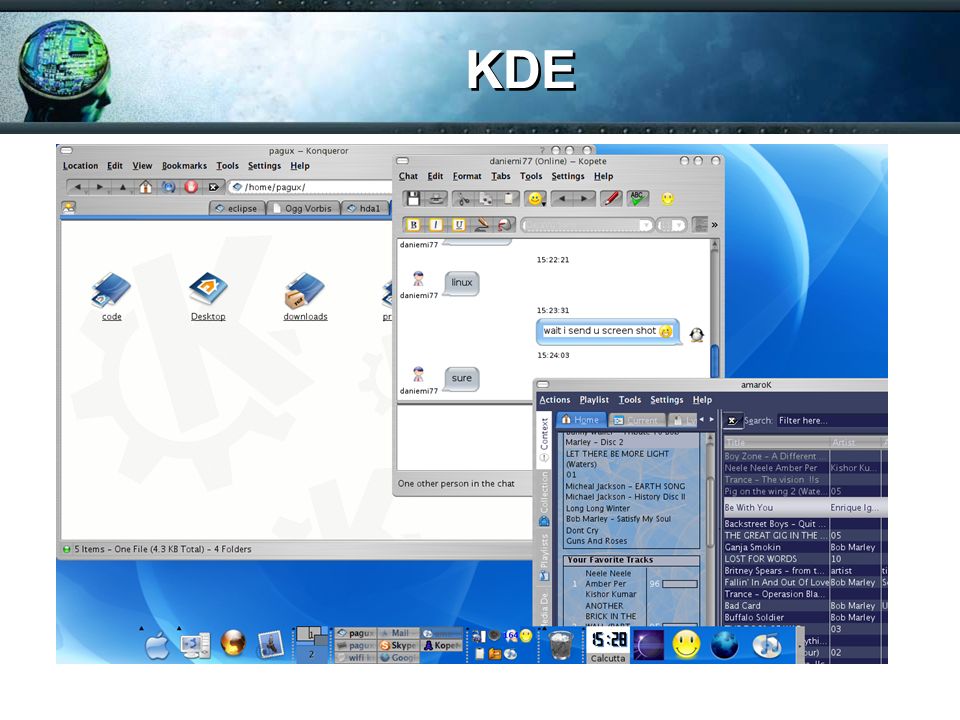Go to previous chat history in Kopete
Image resolution: width=960 pixels, height=720 pixels.
pyautogui.click(x=562, y=198)
